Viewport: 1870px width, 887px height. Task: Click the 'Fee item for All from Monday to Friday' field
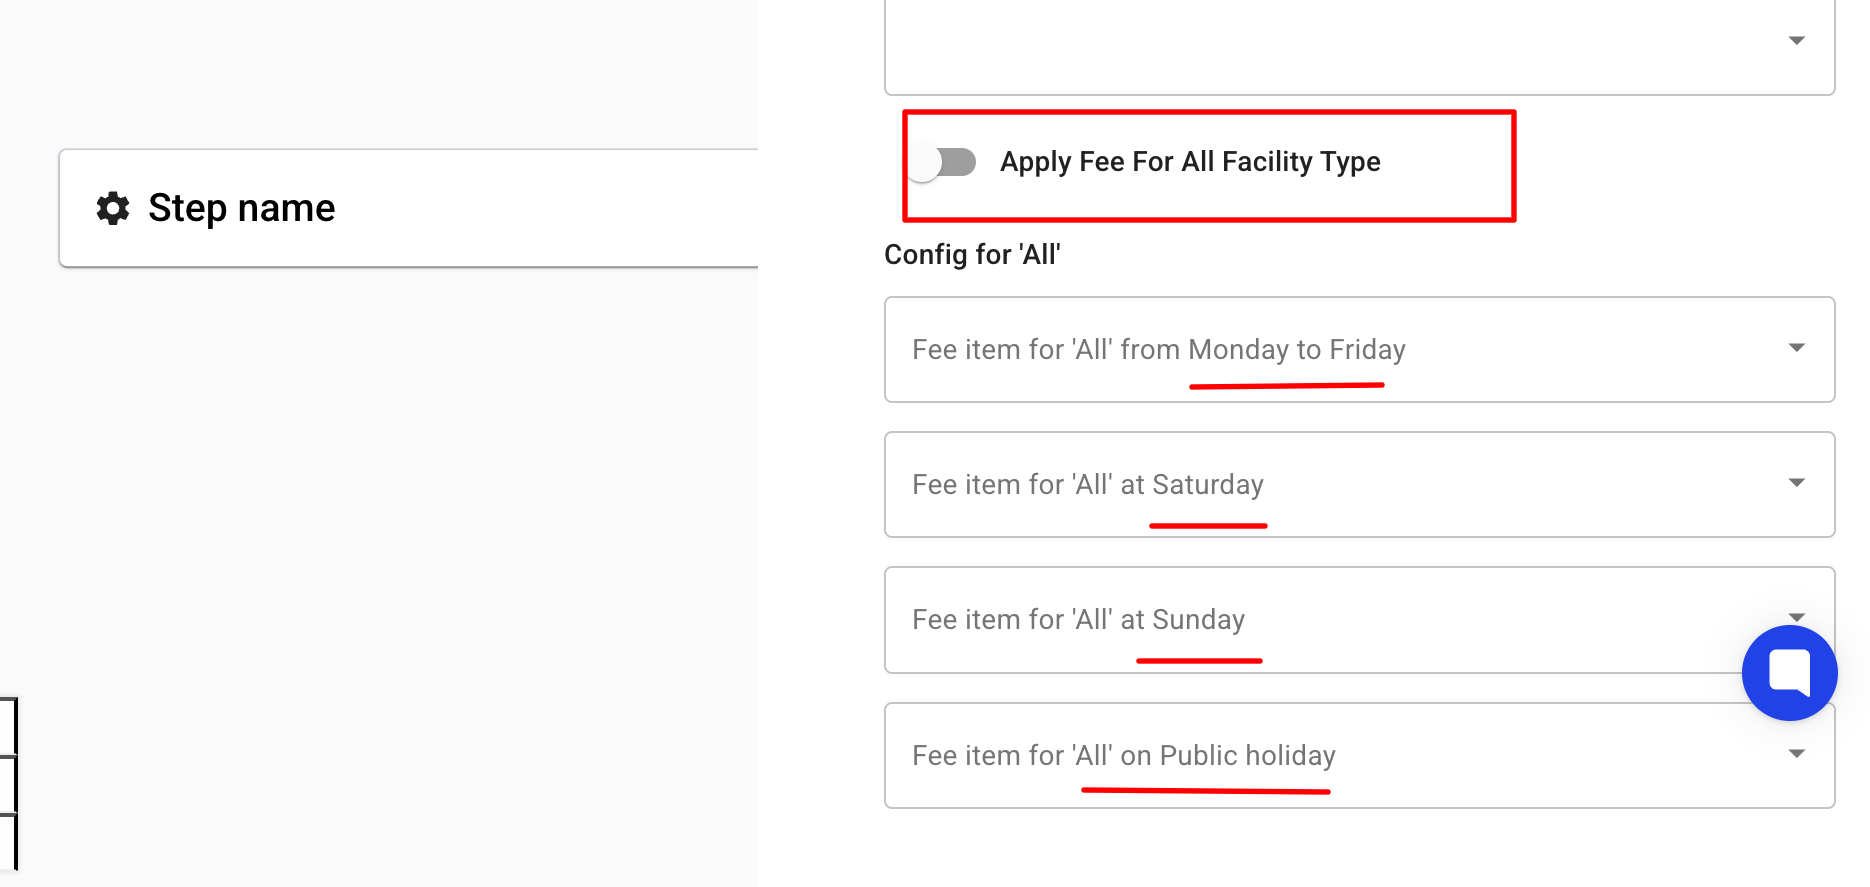click(1300, 349)
